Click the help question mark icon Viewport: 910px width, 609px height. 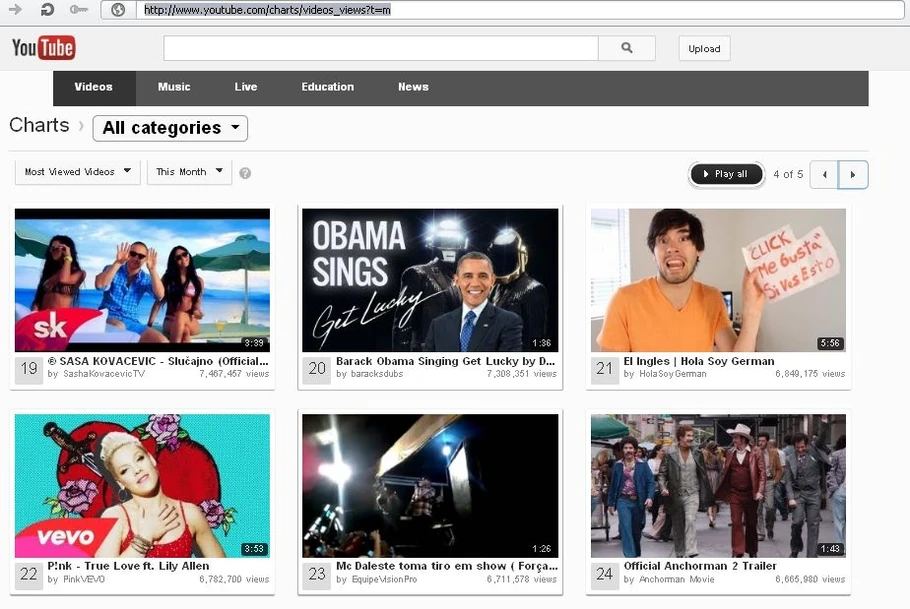point(245,173)
